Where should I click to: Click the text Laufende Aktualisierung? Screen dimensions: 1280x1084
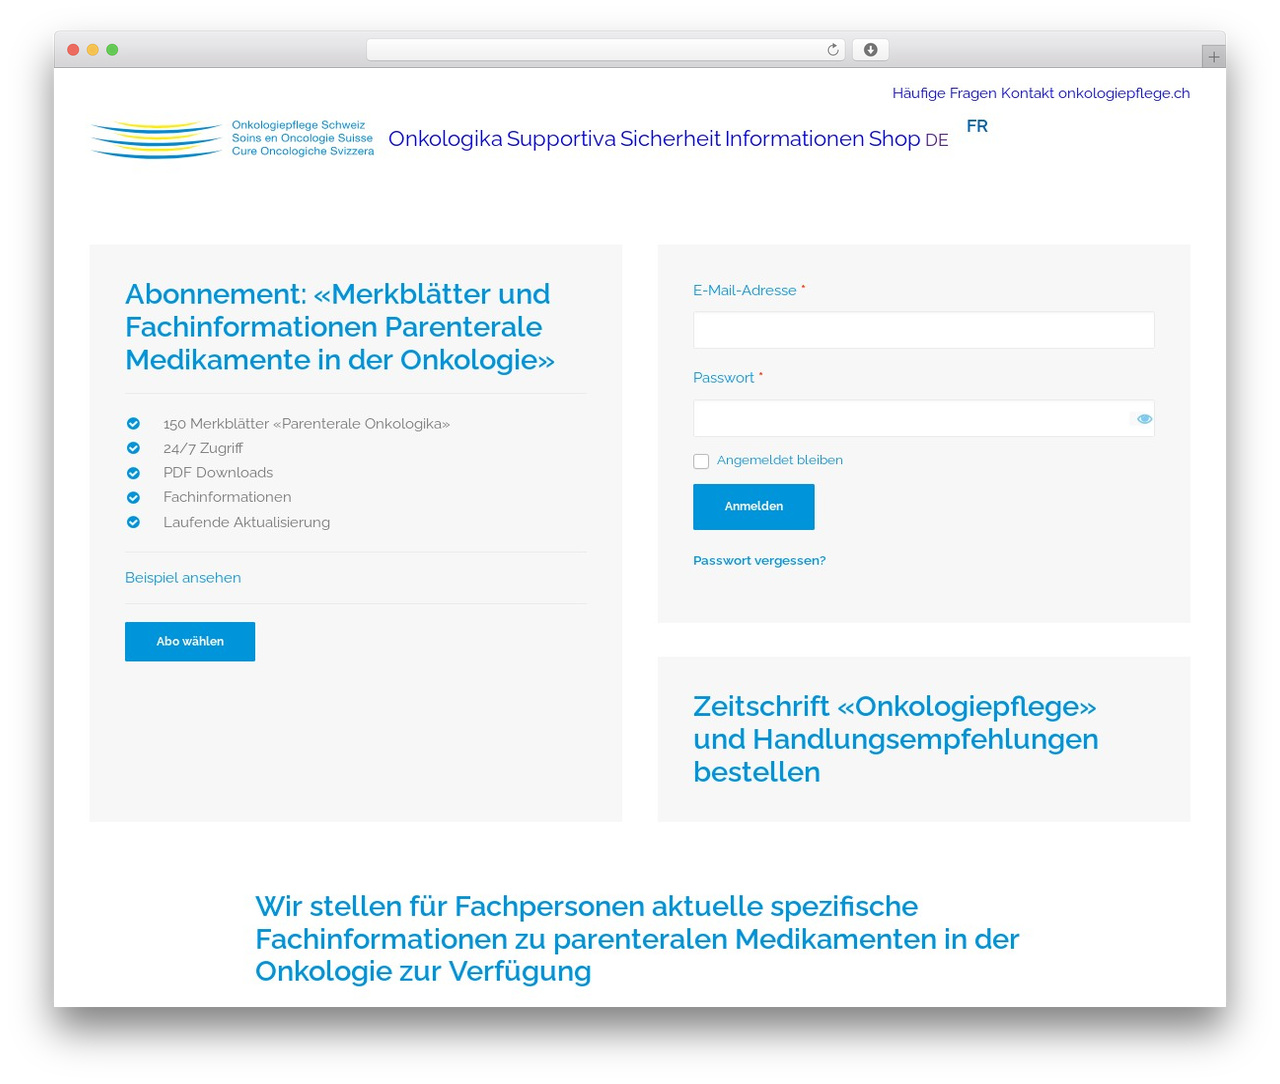coord(246,522)
